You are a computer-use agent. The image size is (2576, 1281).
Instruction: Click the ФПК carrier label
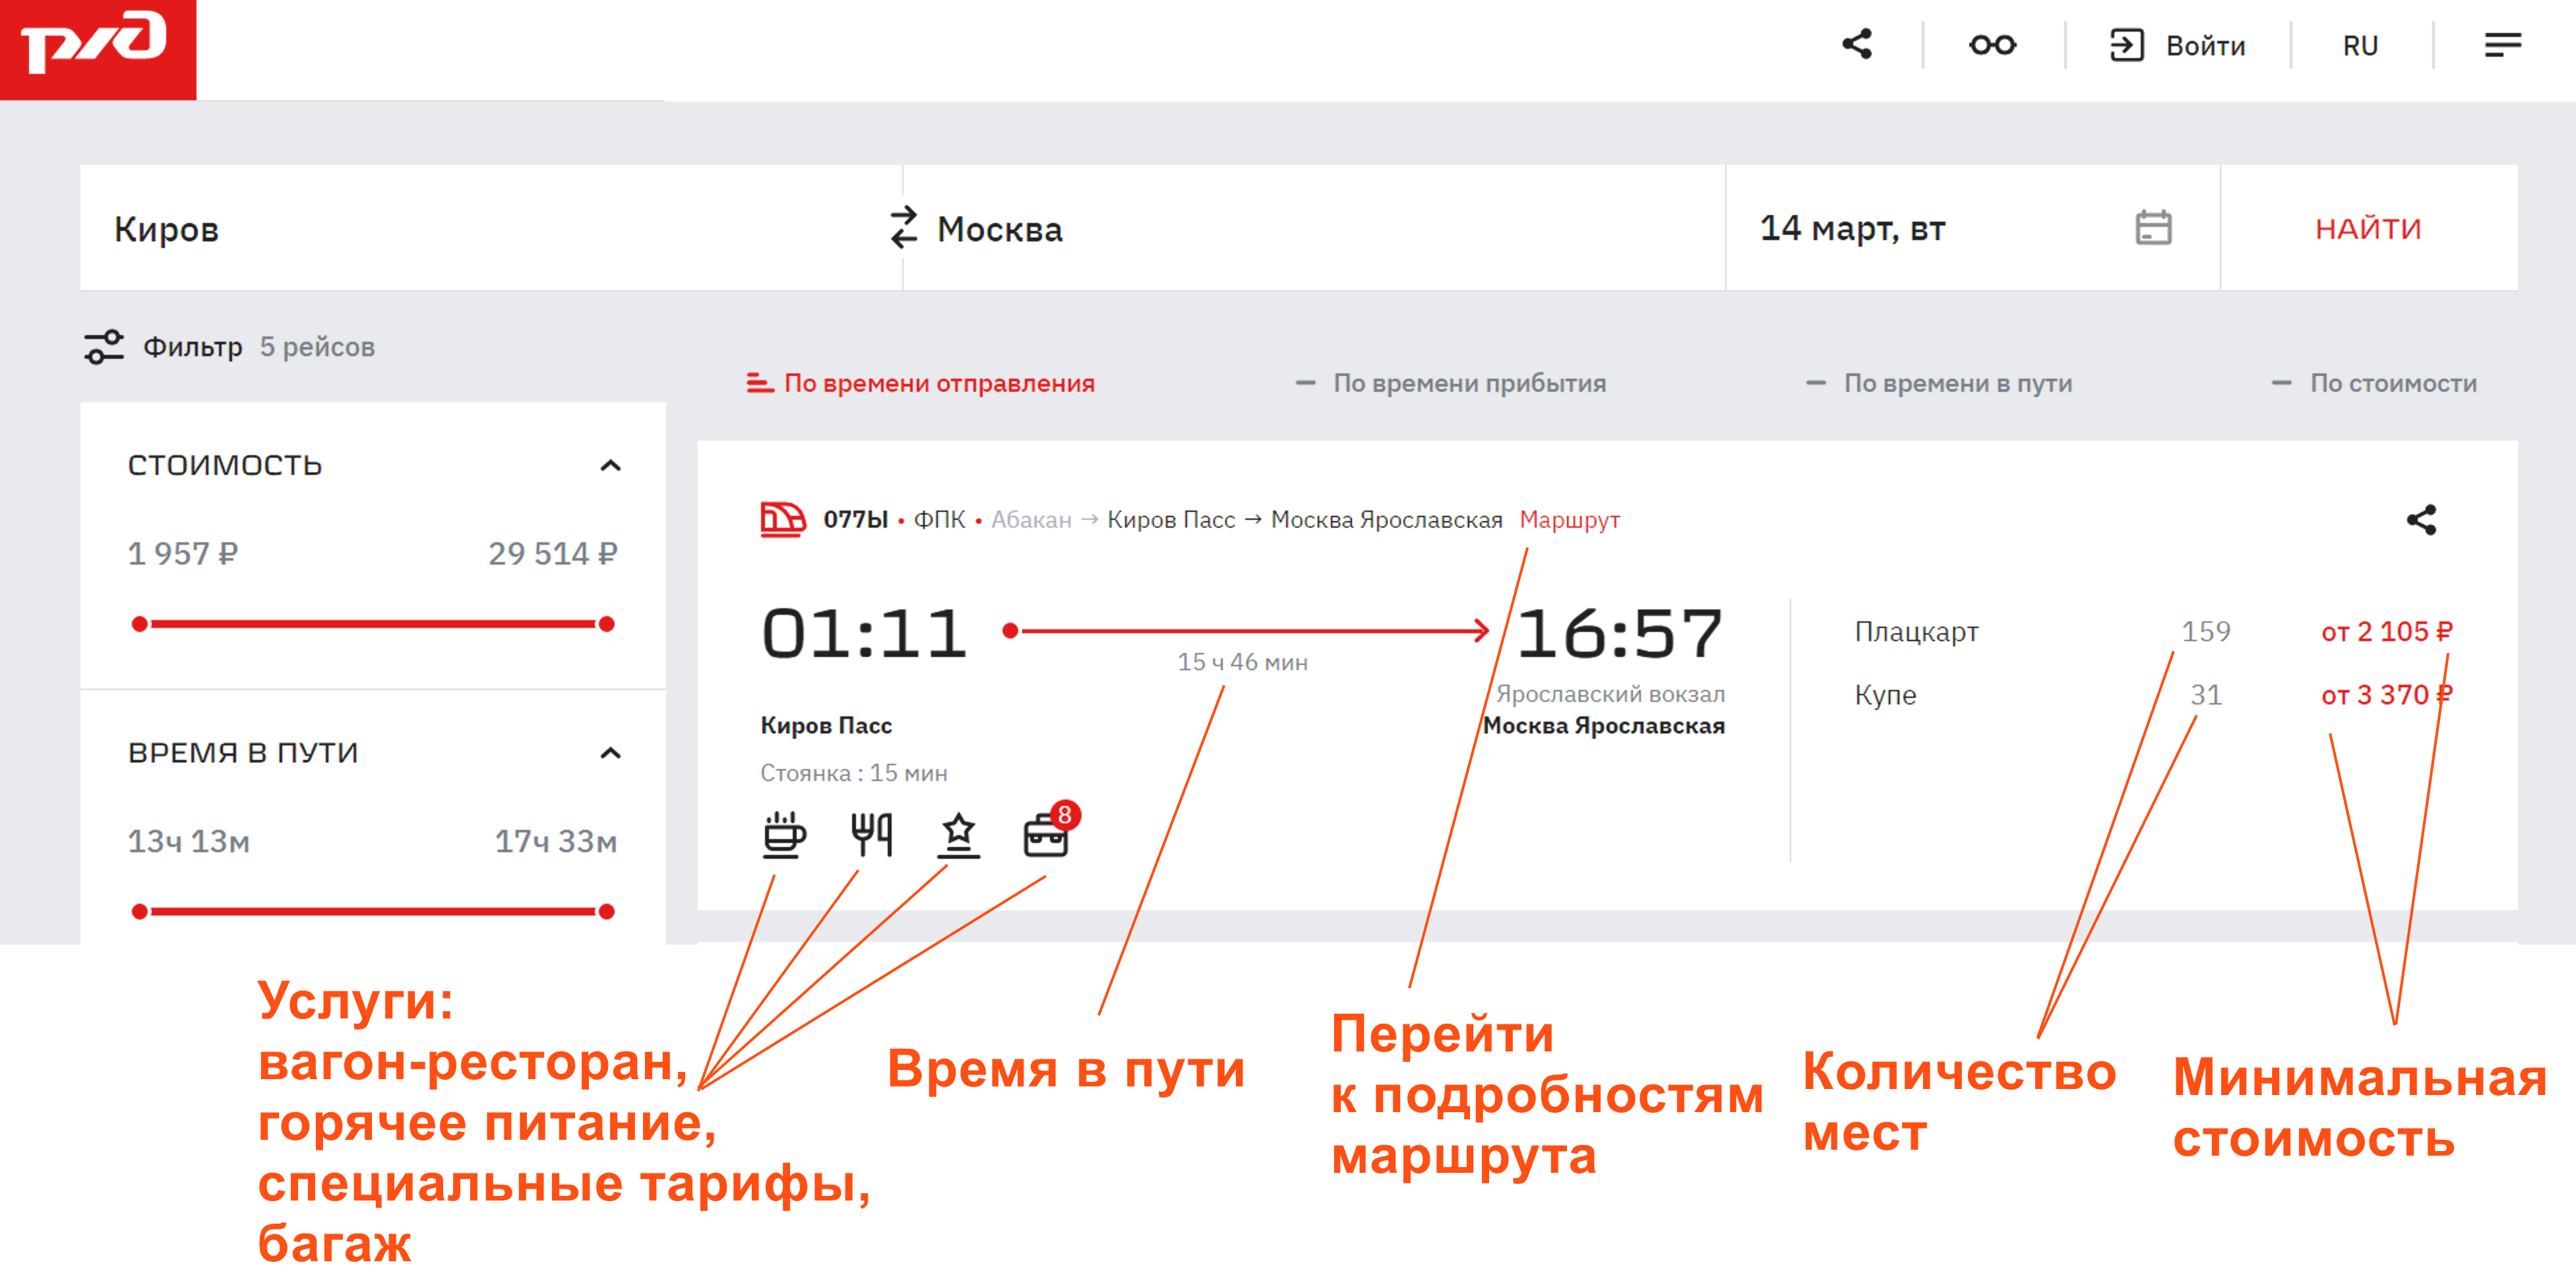(940, 520)
